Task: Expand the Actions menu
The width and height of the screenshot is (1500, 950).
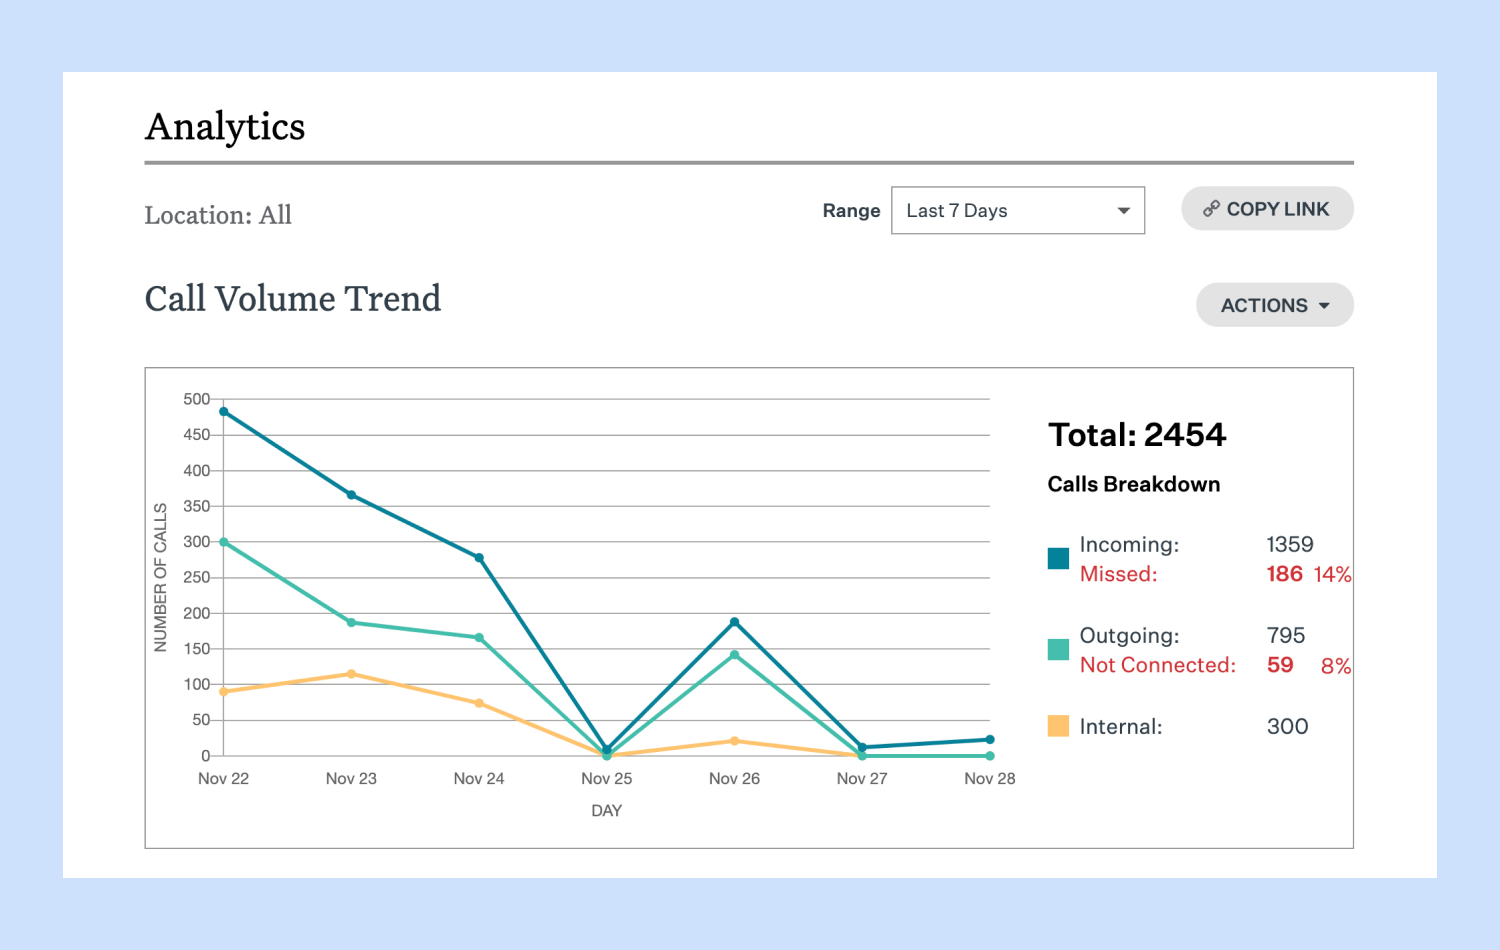Action: pyautogui.click(x=1274, y=305)
